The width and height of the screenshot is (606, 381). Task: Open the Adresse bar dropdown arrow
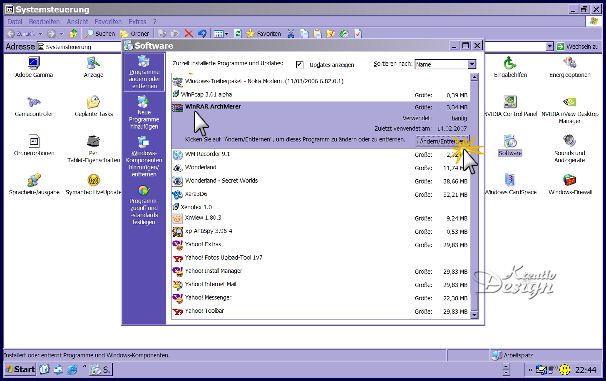click(x=550, y=47)
